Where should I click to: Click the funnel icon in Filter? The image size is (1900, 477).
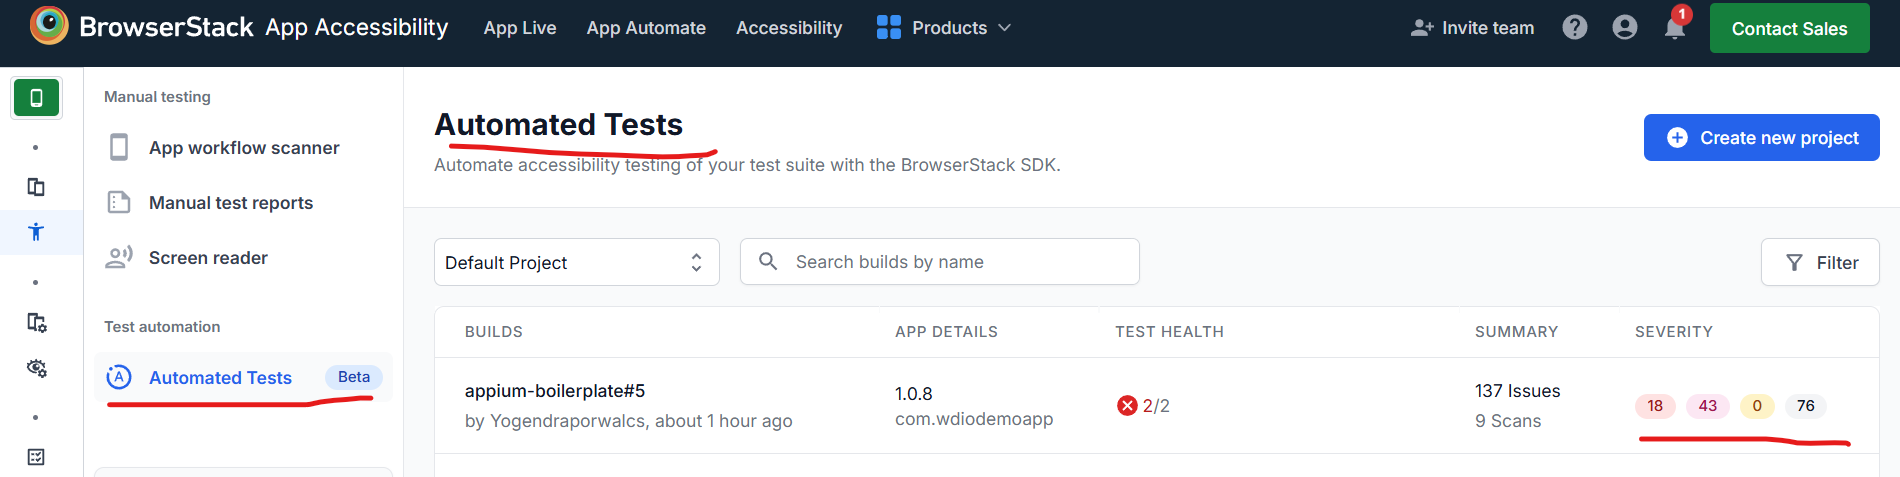1795,263
